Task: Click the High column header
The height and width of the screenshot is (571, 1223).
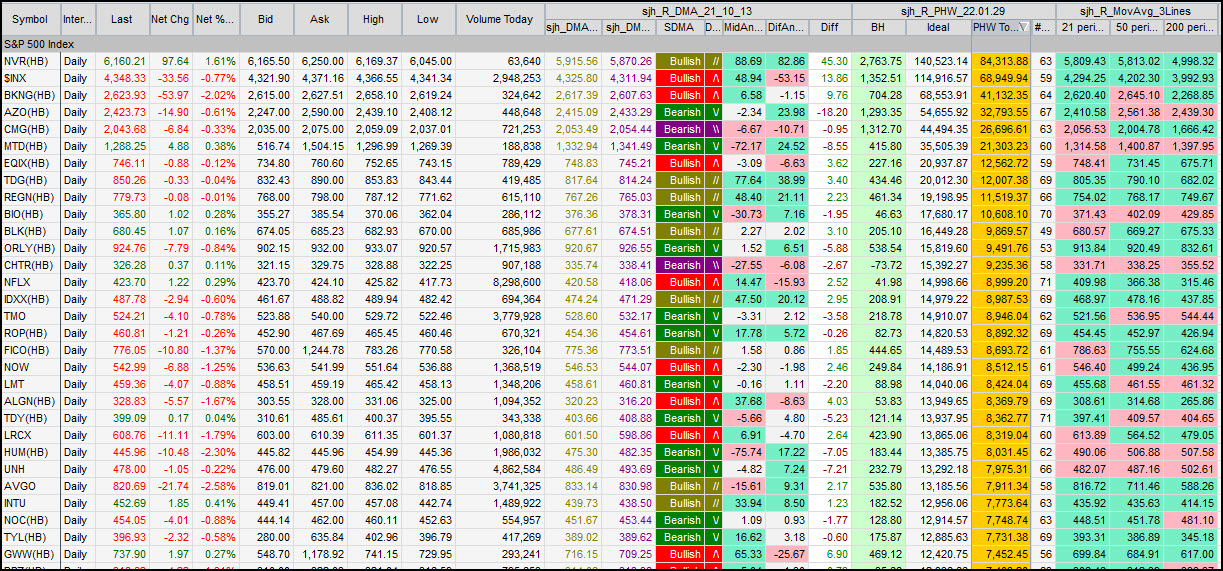Action: 373,19
